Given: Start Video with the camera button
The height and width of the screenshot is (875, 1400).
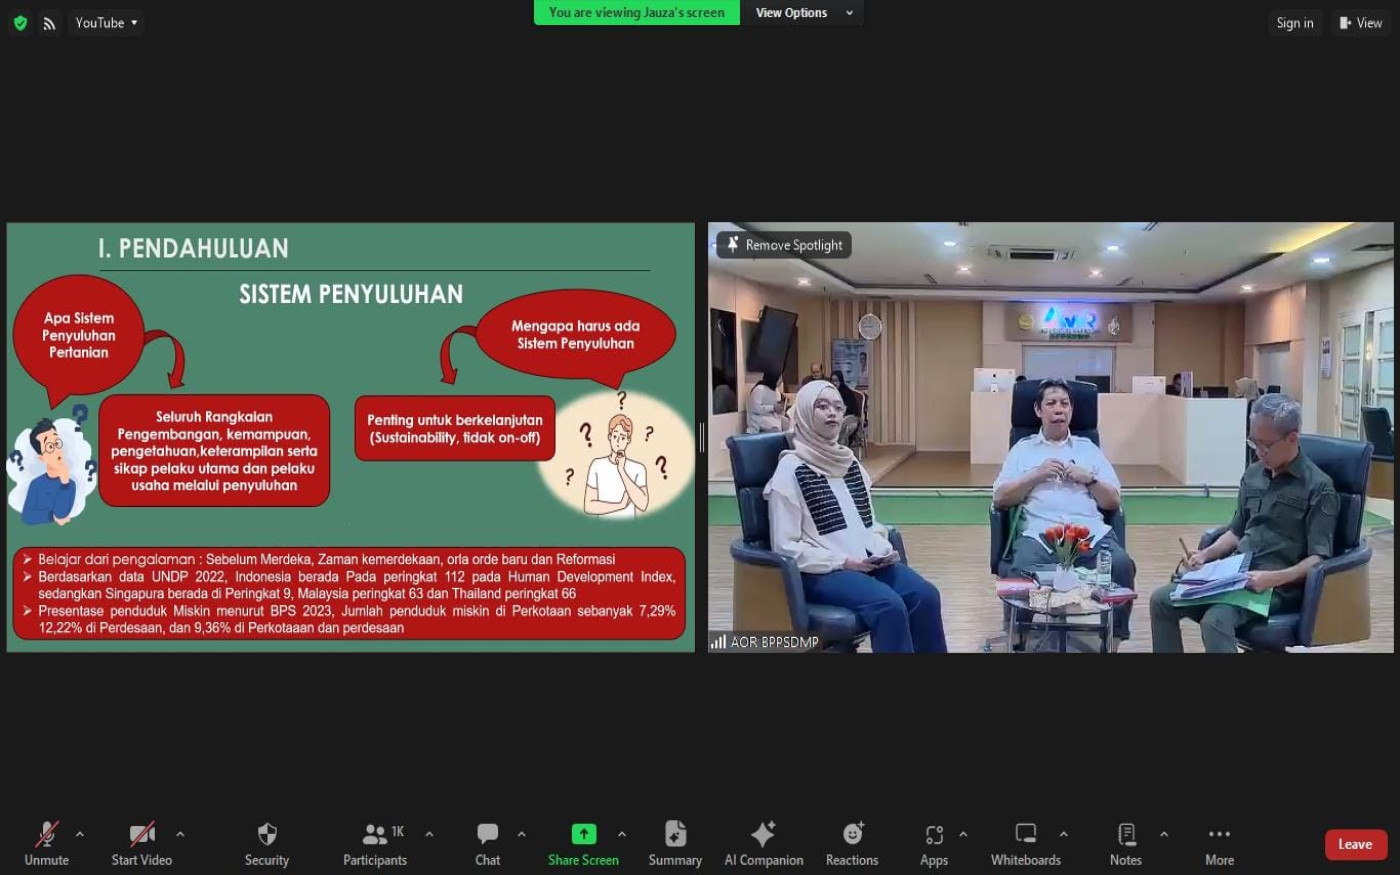Looking at the screenshot, I should (141, 844).
